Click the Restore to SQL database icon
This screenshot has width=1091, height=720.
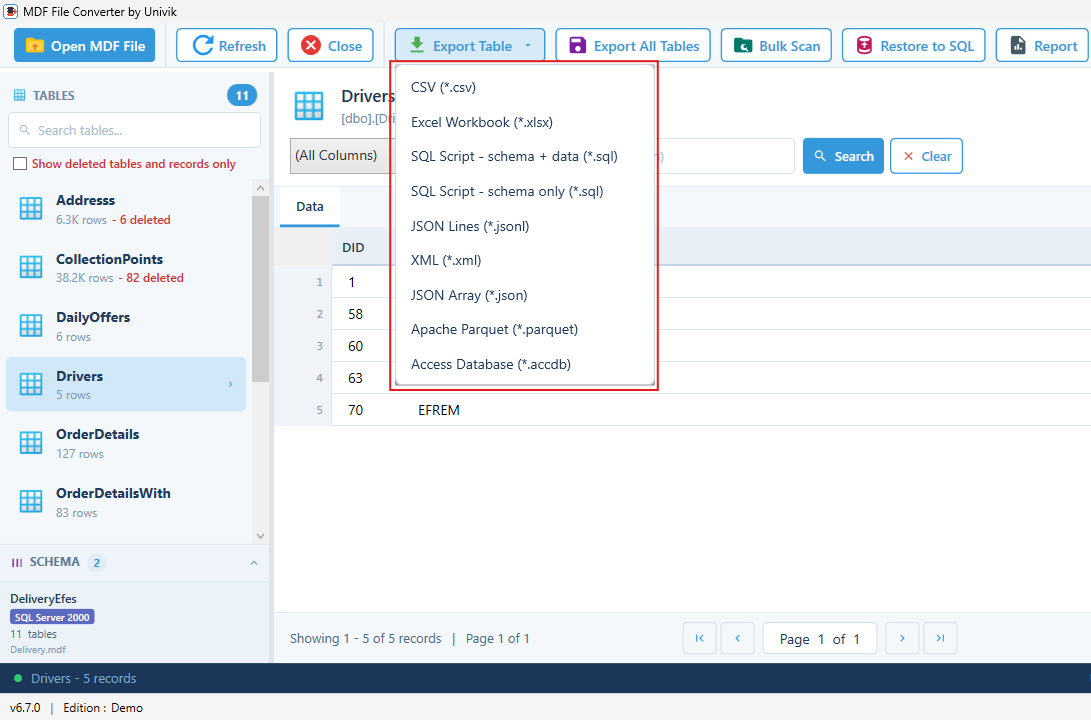(863, 46)
